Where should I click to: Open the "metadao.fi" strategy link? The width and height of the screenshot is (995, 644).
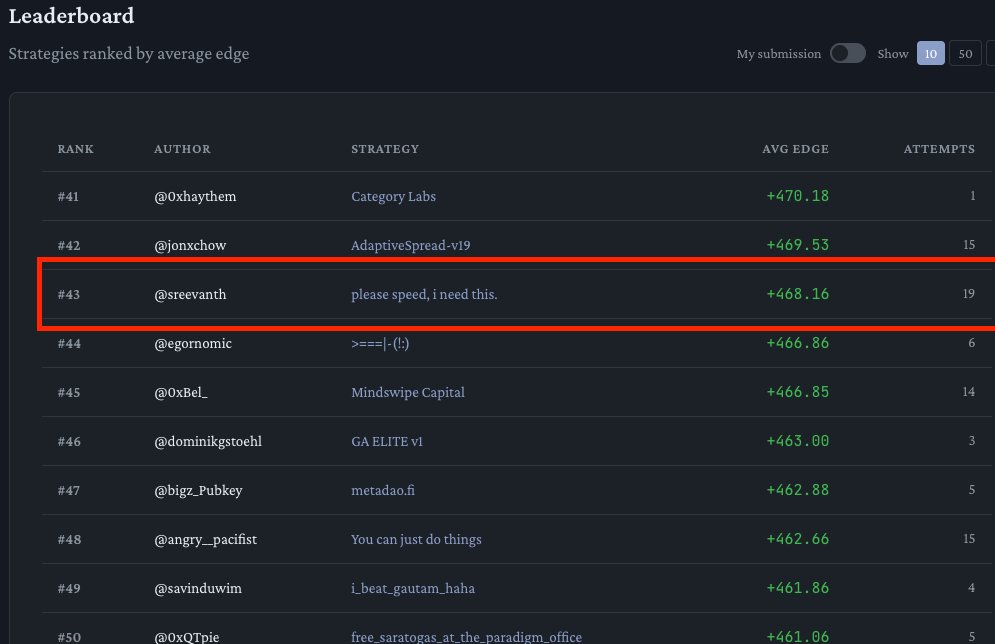[383, 490]
